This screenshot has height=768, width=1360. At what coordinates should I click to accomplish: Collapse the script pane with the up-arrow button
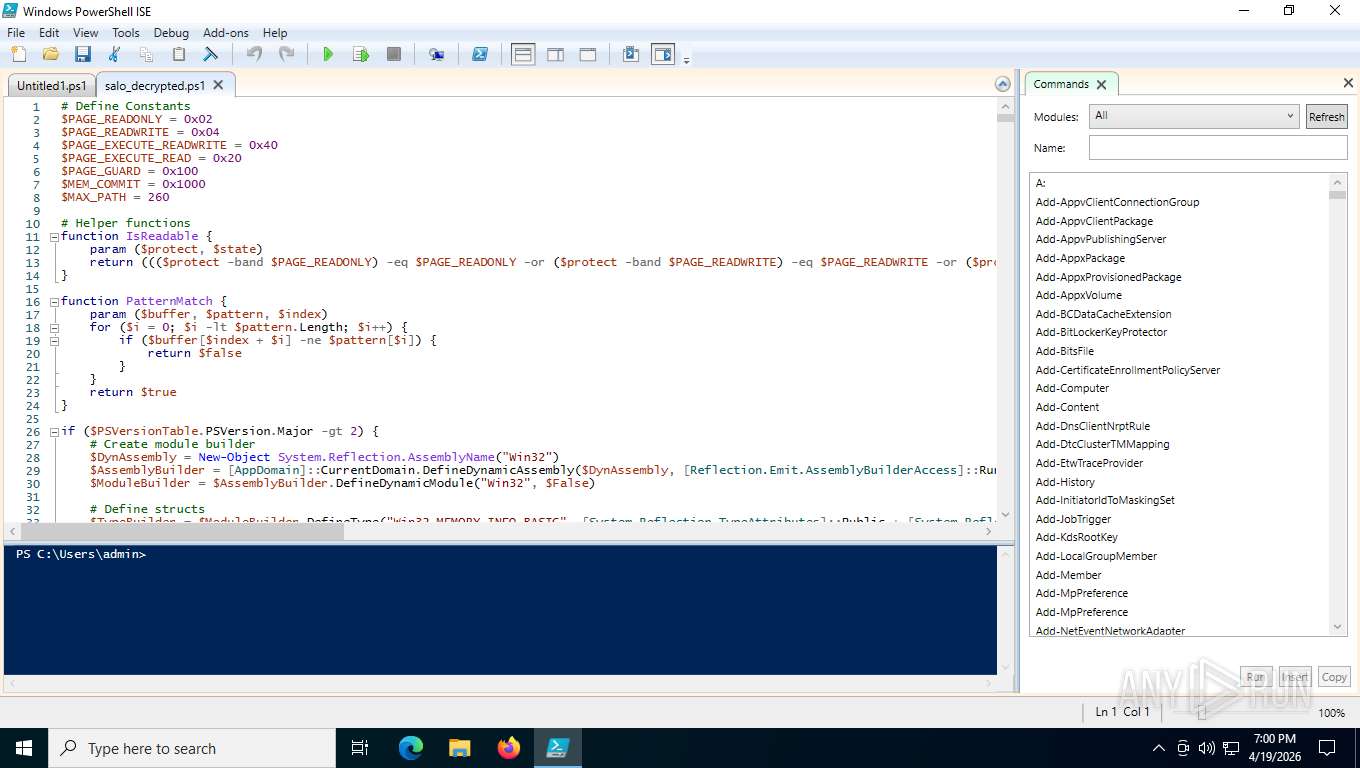coord(1002,84)
